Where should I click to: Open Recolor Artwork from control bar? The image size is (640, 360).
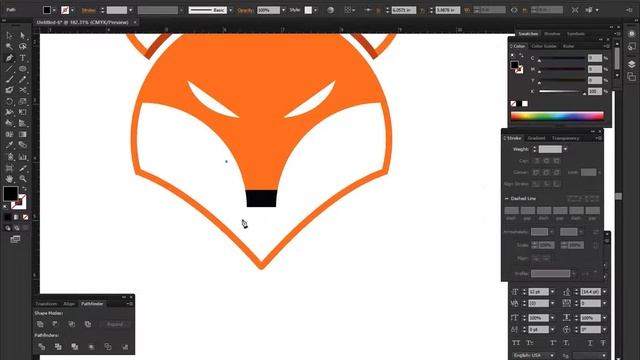pyautogui.click(x=330, y=10)
